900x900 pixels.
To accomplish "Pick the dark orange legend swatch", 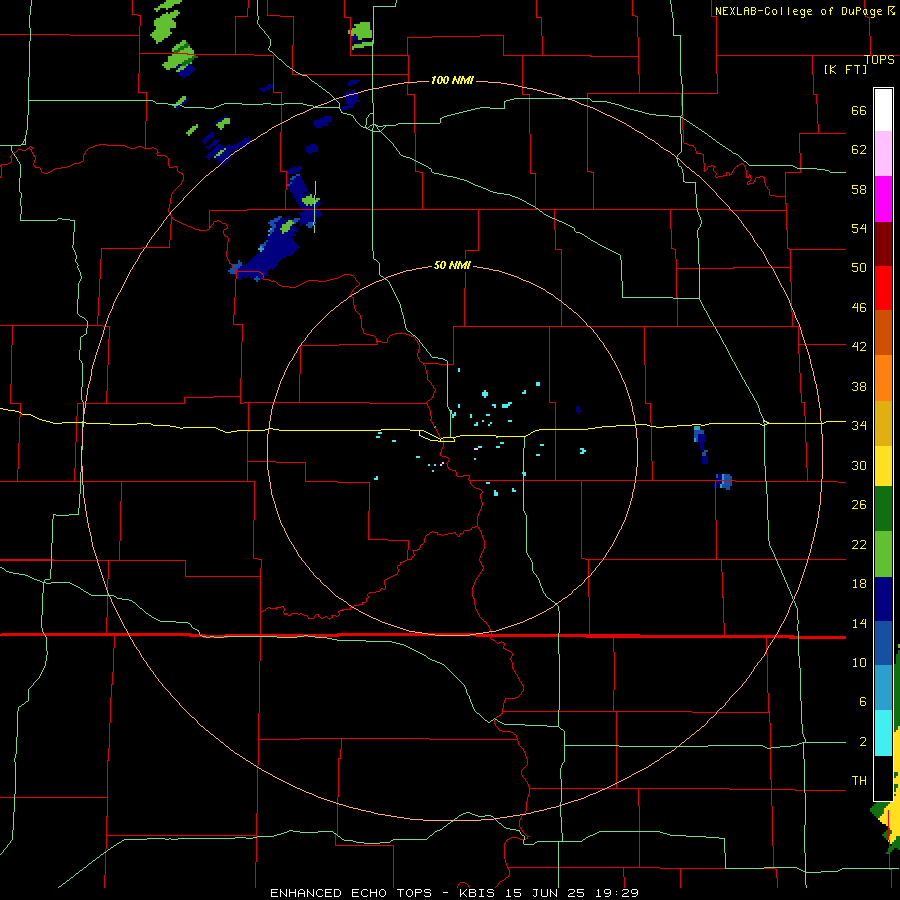I will pyautogui.click(x=883, y=333).
